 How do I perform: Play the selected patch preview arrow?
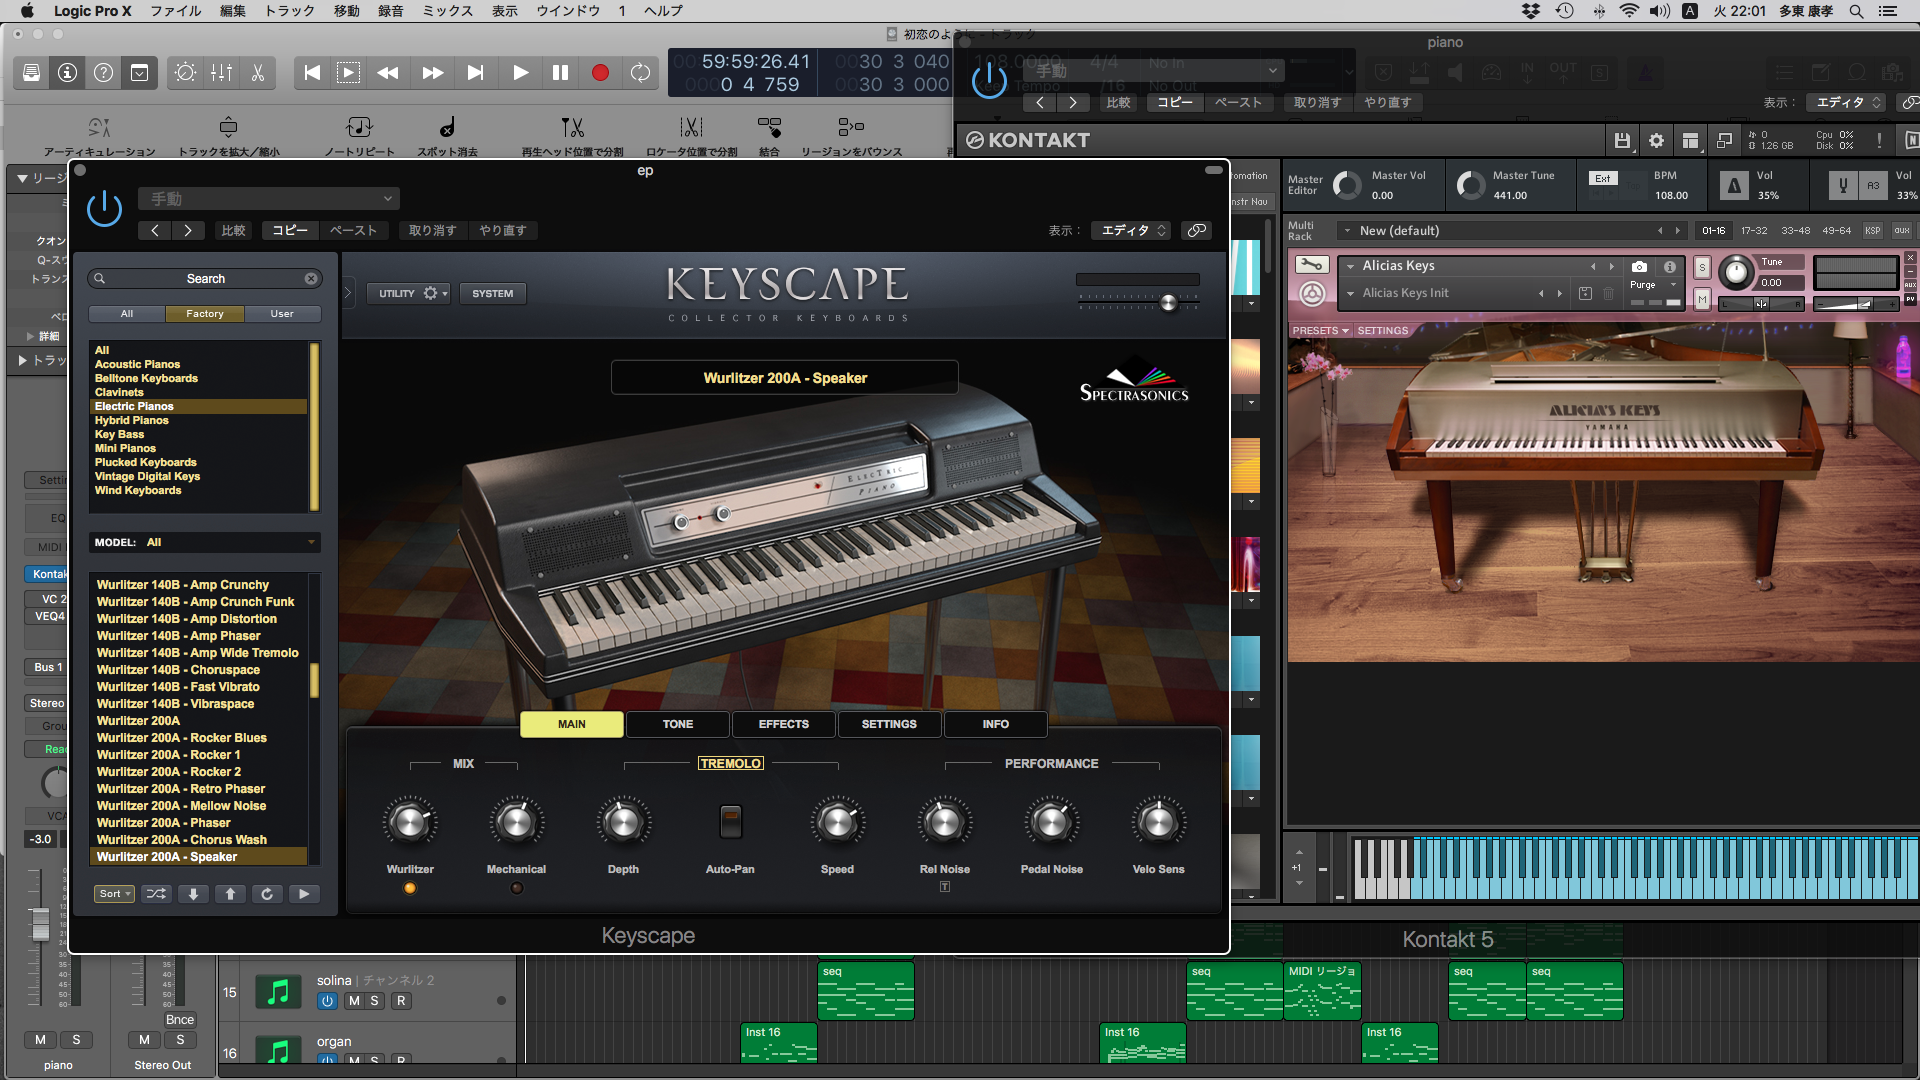(x=304, y=894)
